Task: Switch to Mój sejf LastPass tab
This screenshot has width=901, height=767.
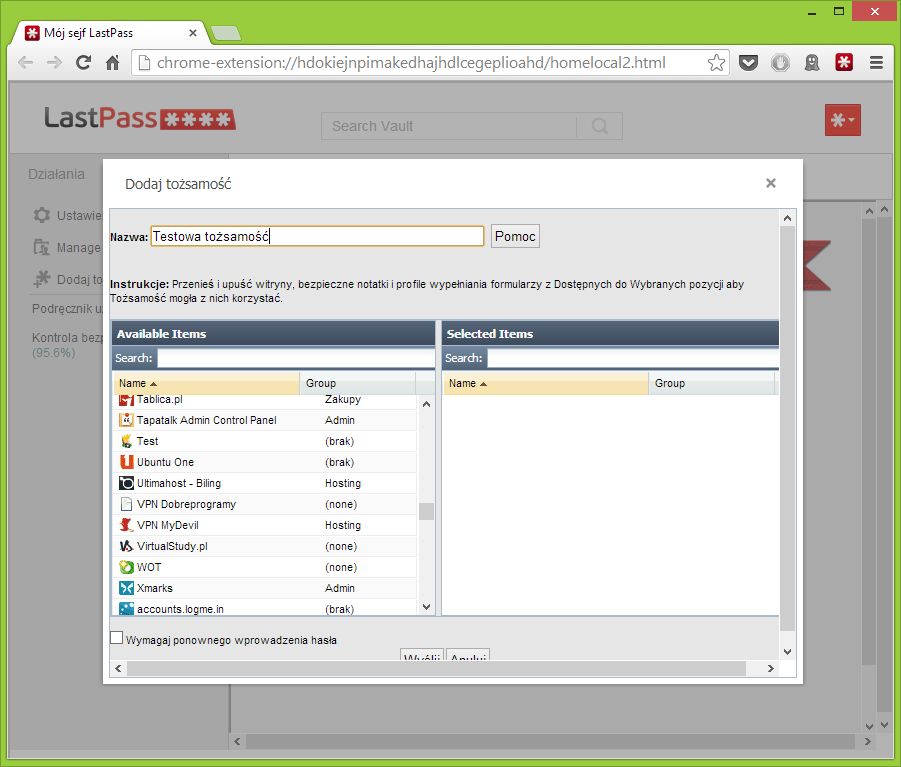Action: (109, 33)
